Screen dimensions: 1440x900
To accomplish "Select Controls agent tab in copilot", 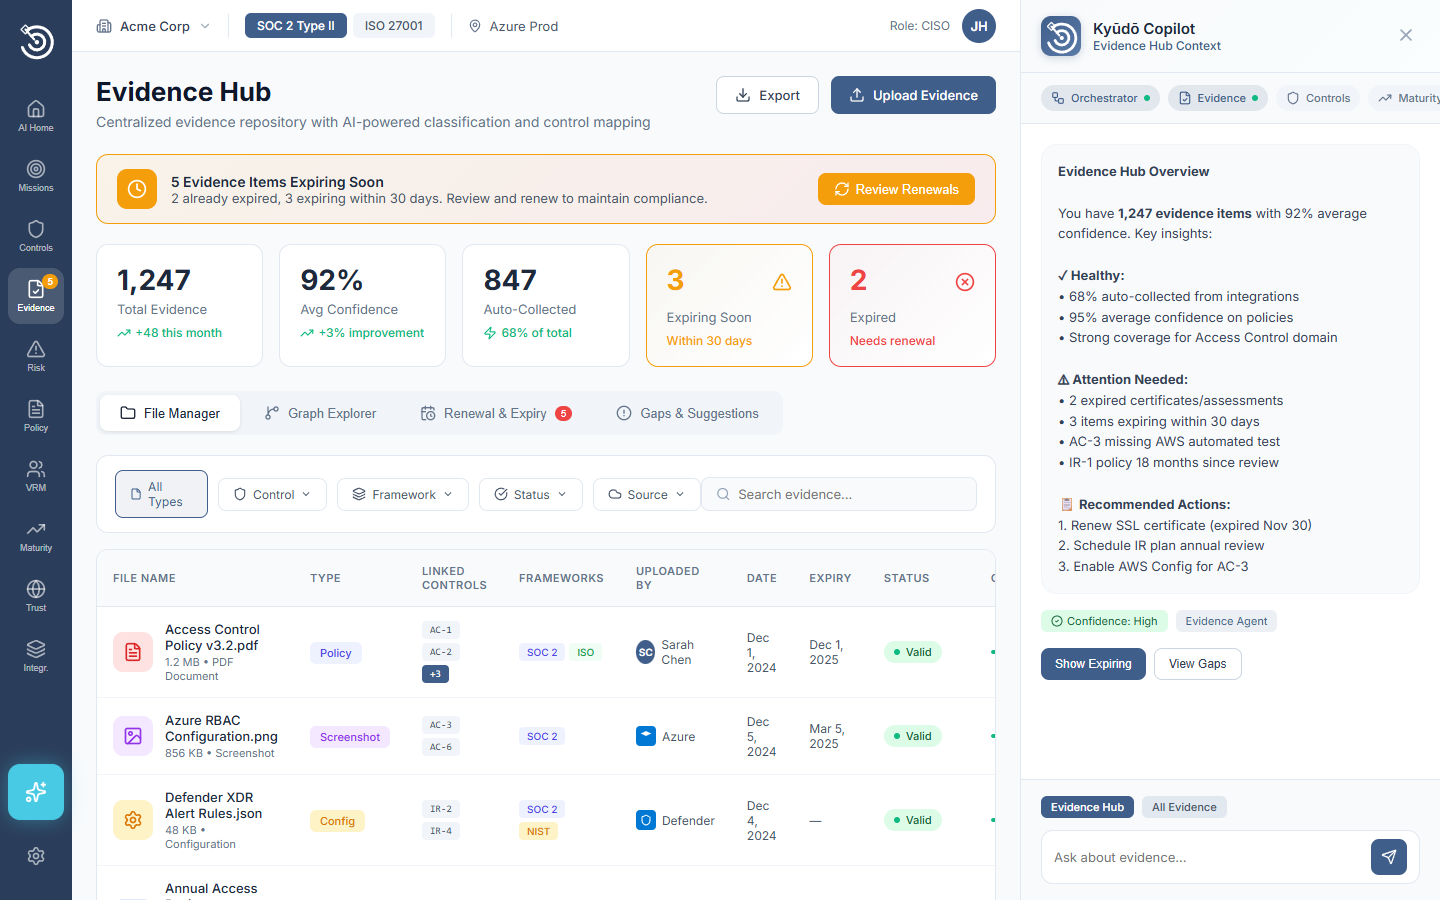I will click(1318, 98).
